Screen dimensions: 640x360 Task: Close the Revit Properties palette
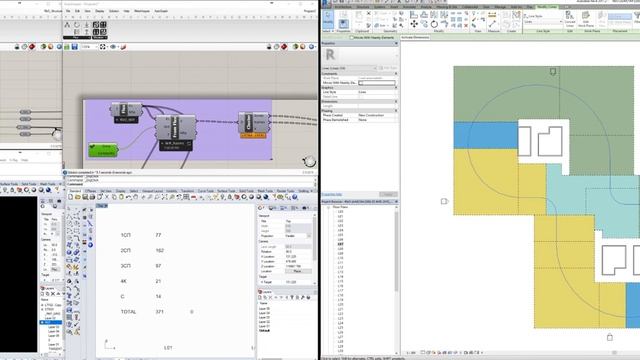(x=396, y=43)
